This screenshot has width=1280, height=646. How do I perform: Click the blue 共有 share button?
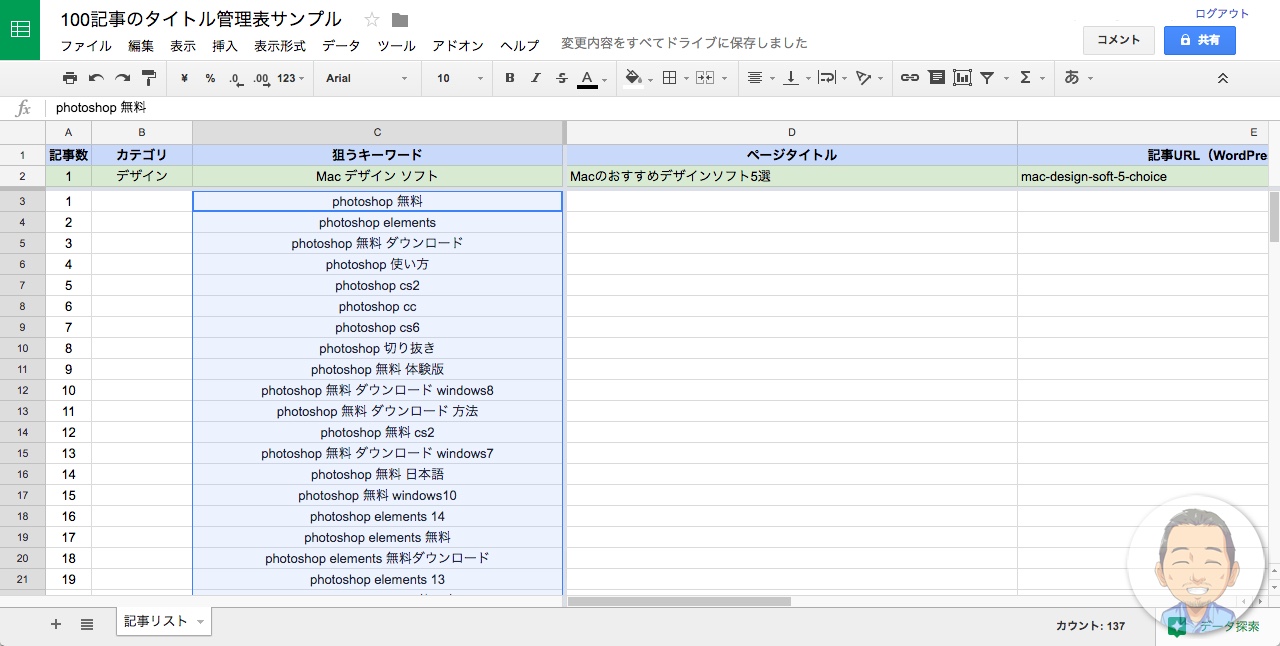click(x=1199, y=40)
